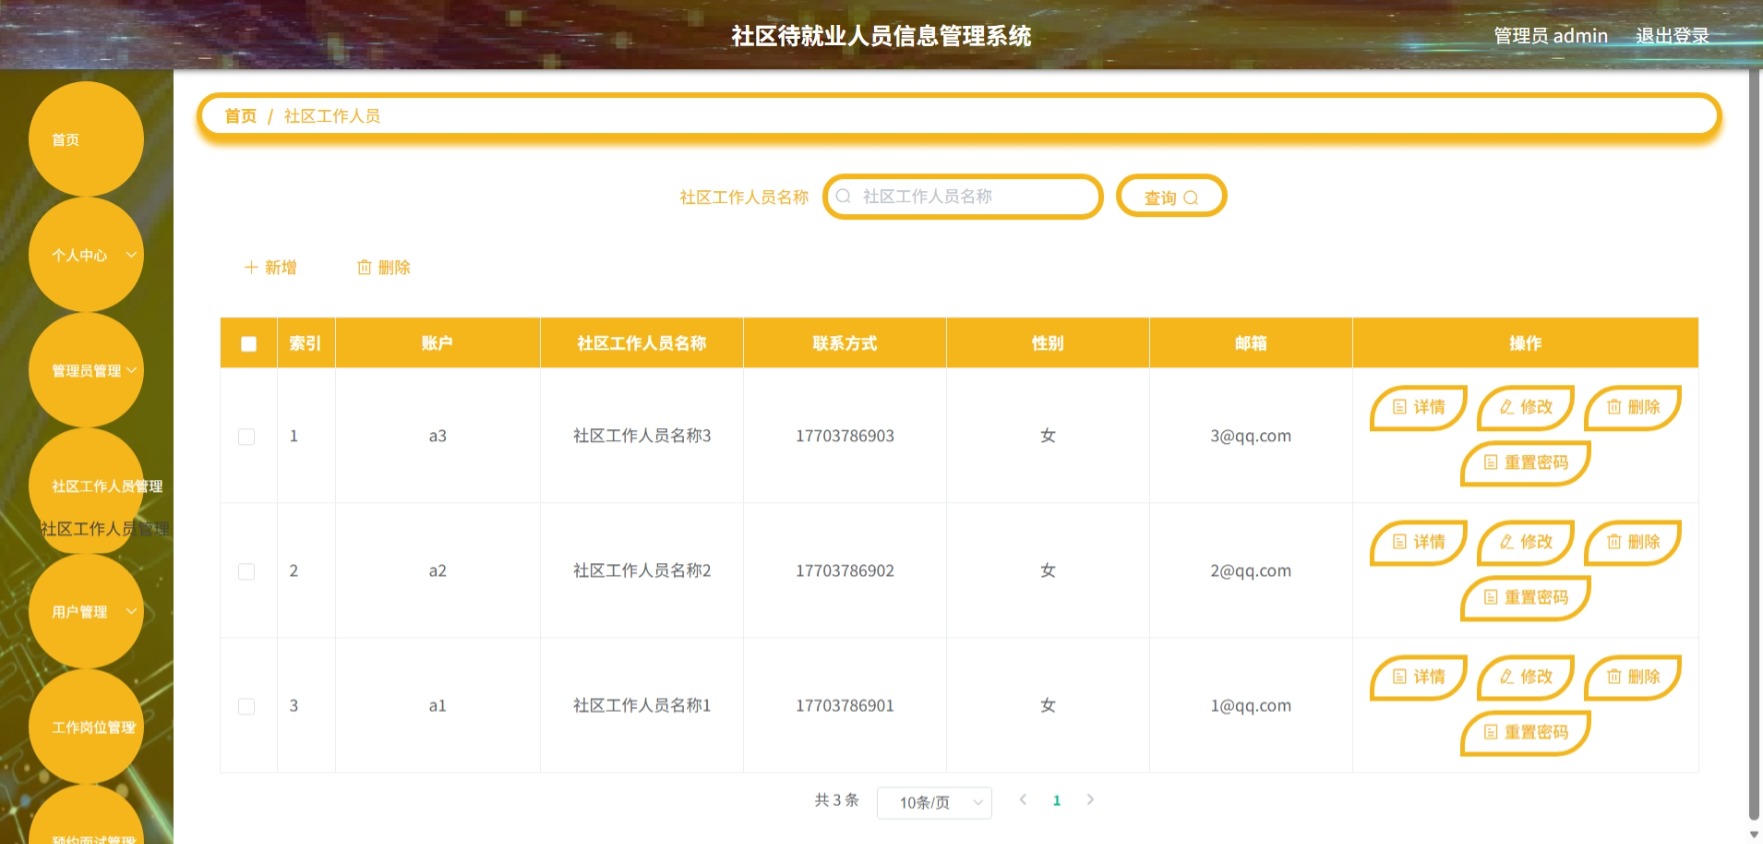Click the phone number 17703786902
Viewport: 1763px width, 844px height.
point(845,571)
